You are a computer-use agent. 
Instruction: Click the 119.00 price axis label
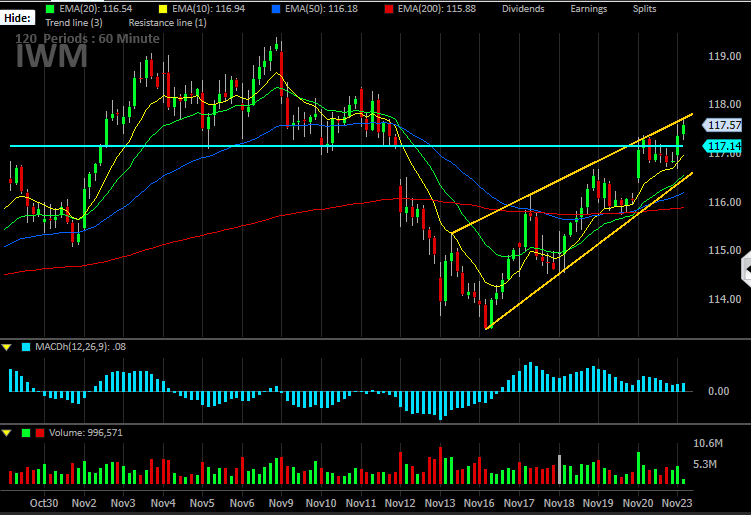pos(724,56)
